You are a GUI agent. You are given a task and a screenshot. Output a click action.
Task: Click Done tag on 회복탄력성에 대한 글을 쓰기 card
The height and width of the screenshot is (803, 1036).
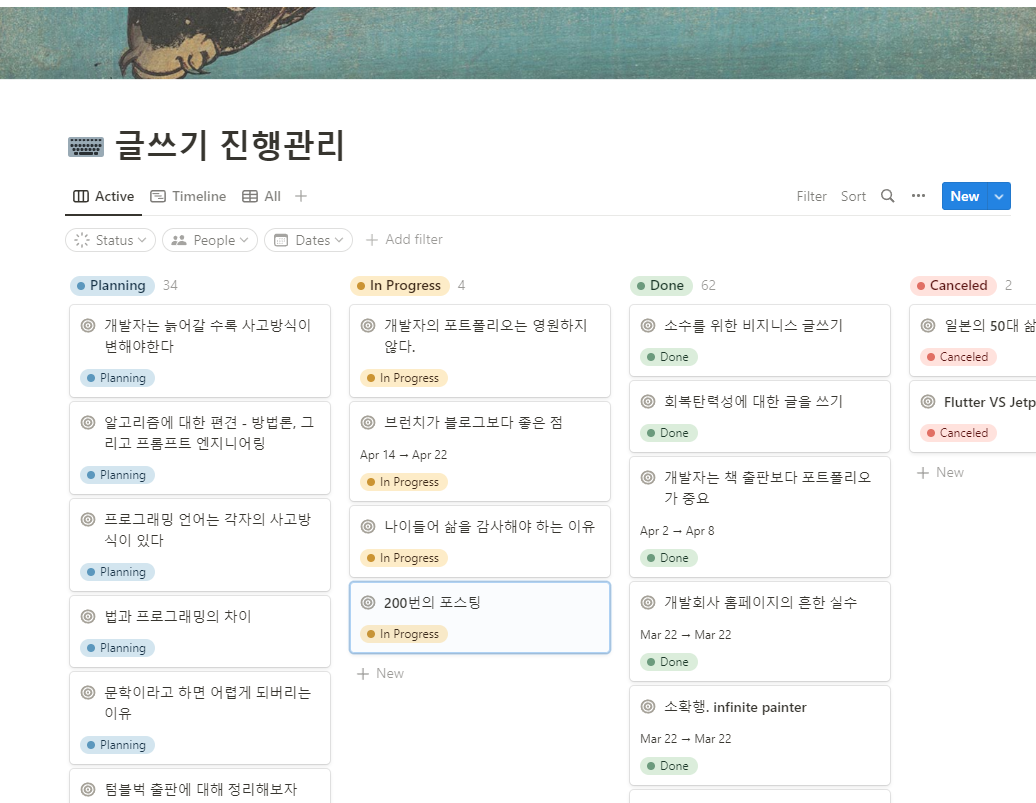pyautogui.click(x=669, y=433)
